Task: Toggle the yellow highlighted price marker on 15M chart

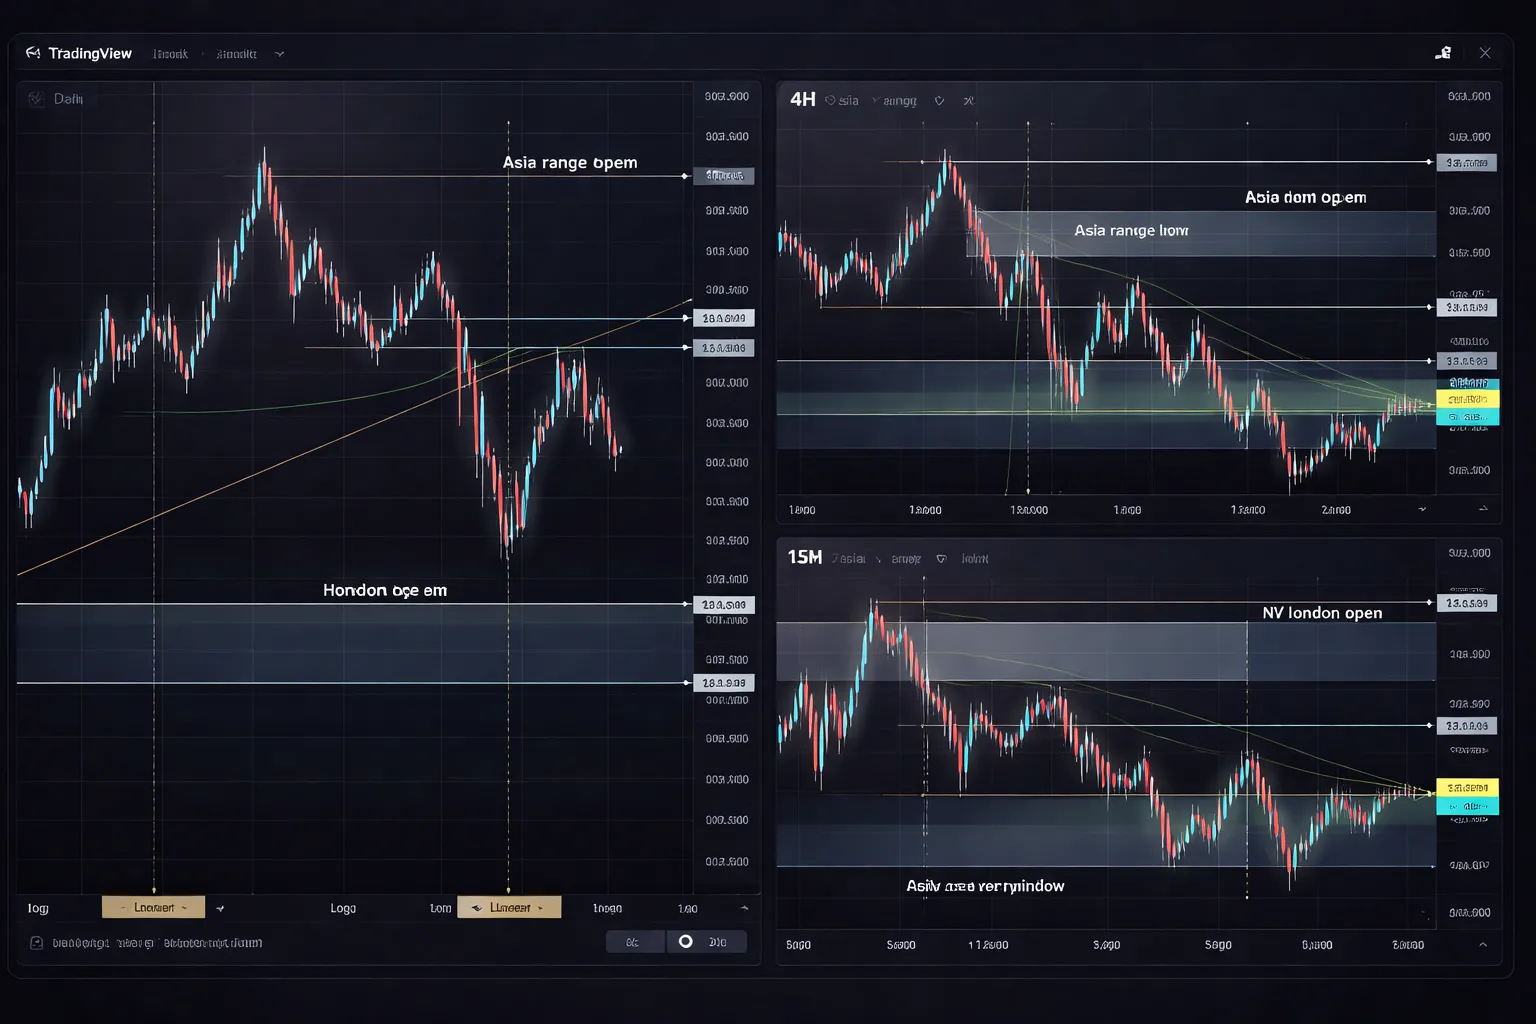Action: (x=1467, y=788)
